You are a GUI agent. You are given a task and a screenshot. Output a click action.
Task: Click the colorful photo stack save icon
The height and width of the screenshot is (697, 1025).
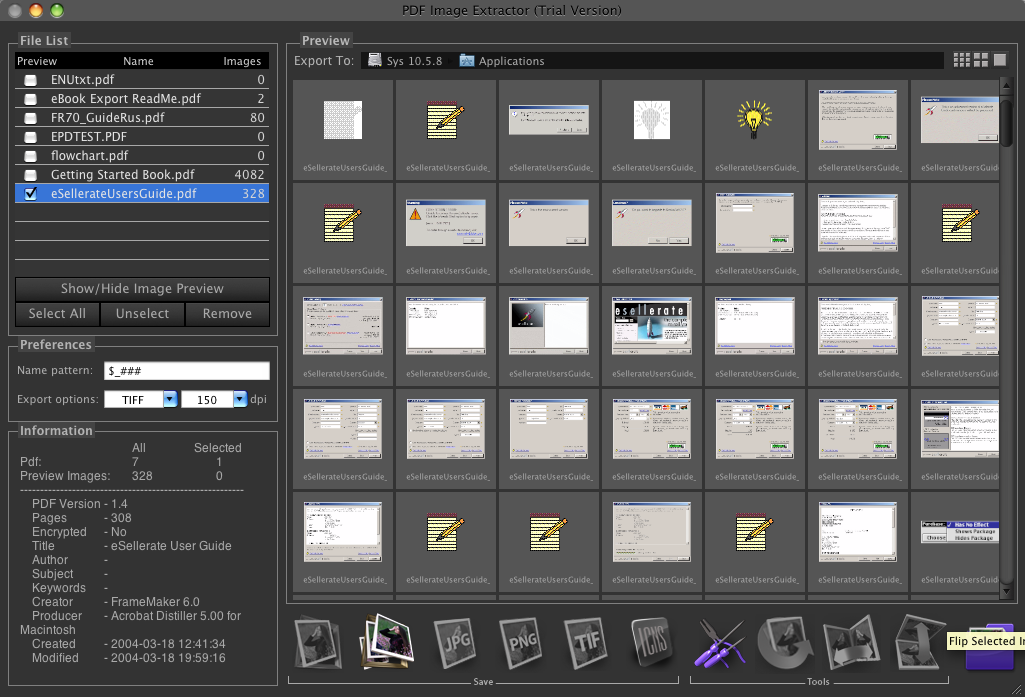click(x=386, y=642)
